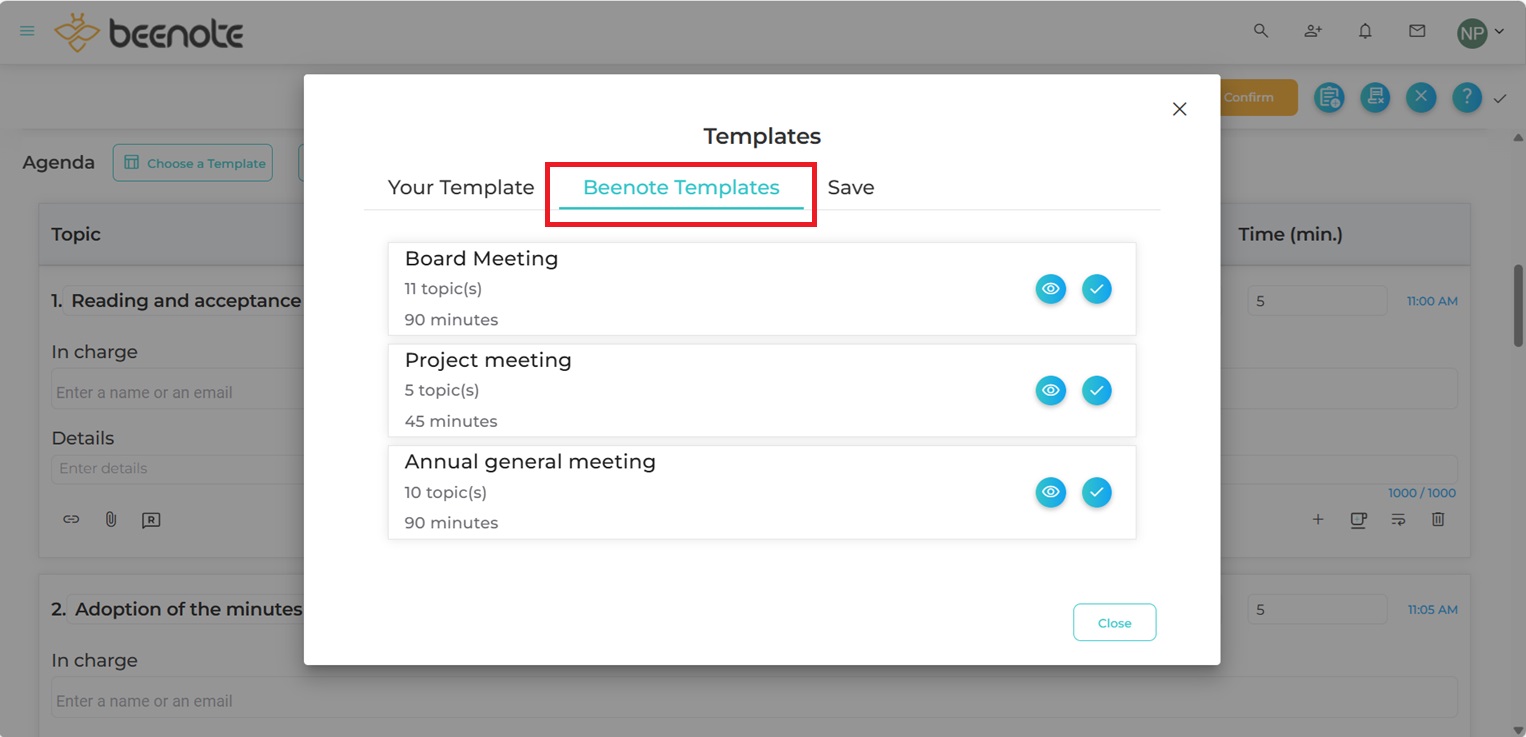The image size is (1526, 737).
Task: Select the Board Meeting template checkmark
Action: click(1097, 289)
